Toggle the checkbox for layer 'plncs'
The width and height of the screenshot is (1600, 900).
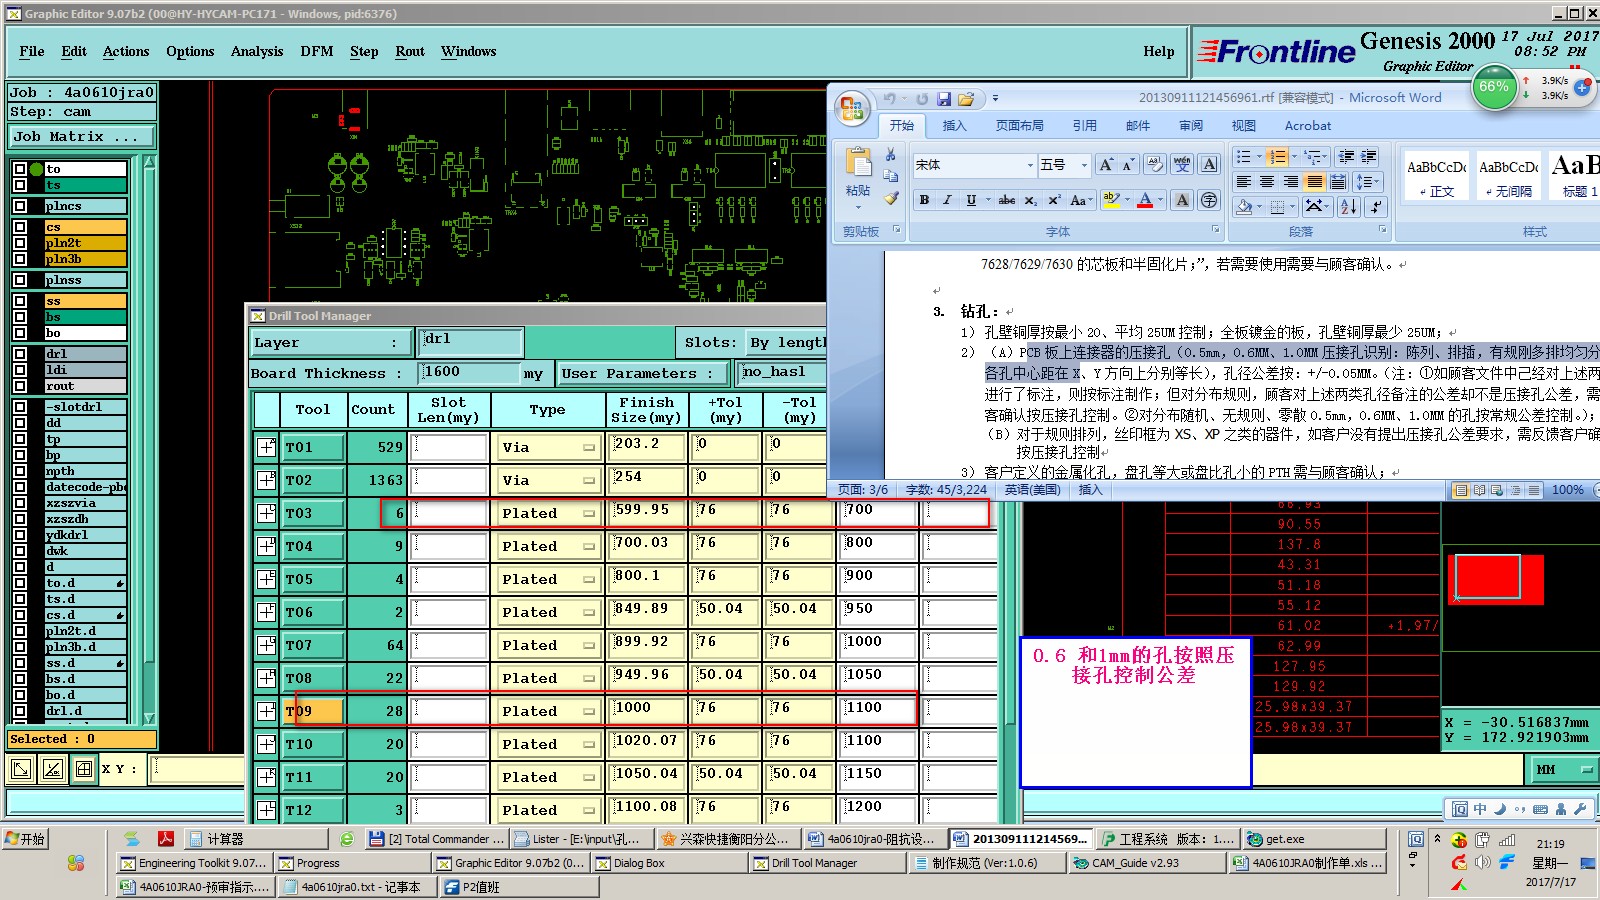point(20,206)
